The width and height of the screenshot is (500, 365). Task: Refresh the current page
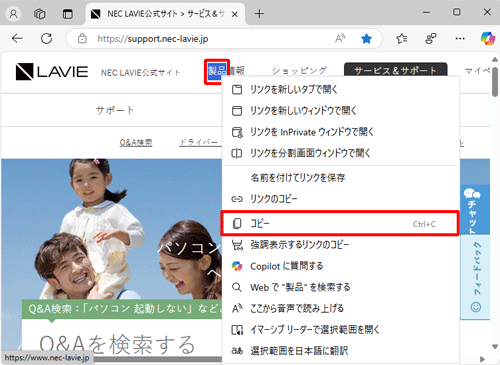(x=46, y=39)
